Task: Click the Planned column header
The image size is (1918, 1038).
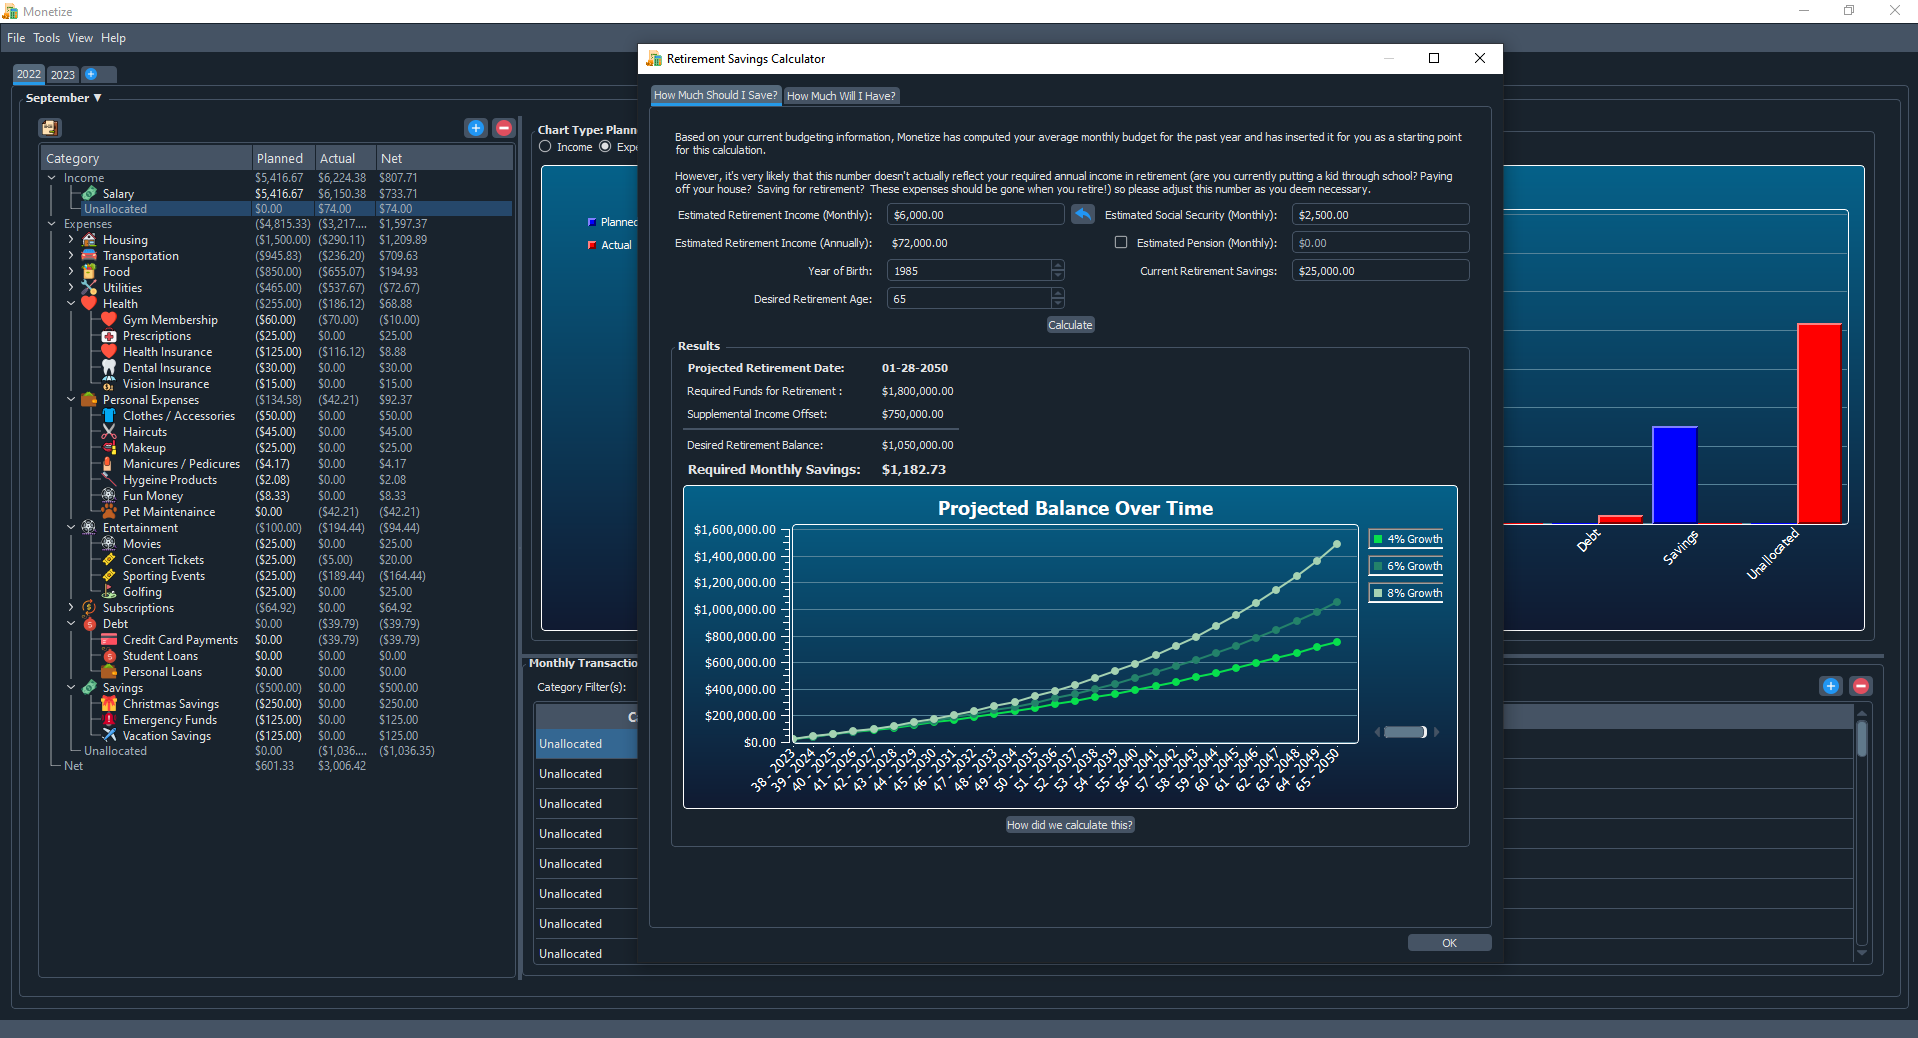Action: pos(284,158)
